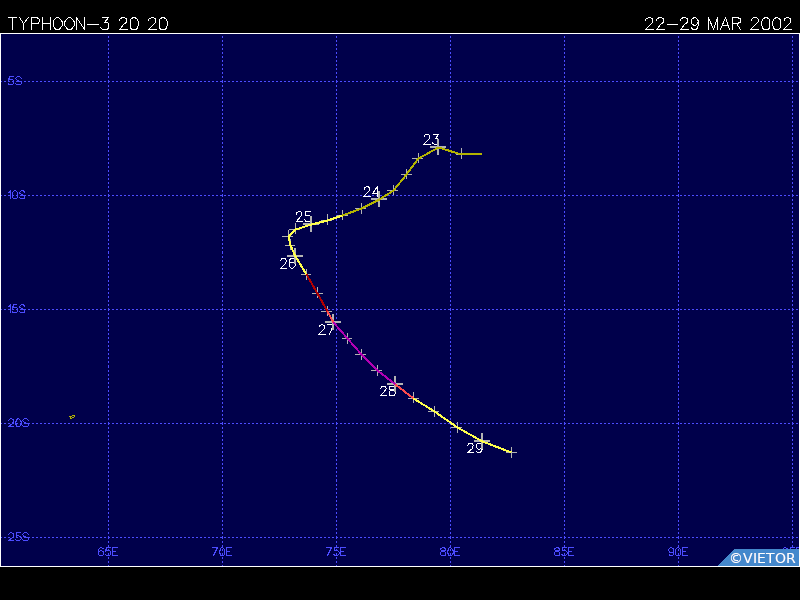Viewport: 800px width, 600px height.
Task: Click the 5S latitude label
Action: (15, 81)
